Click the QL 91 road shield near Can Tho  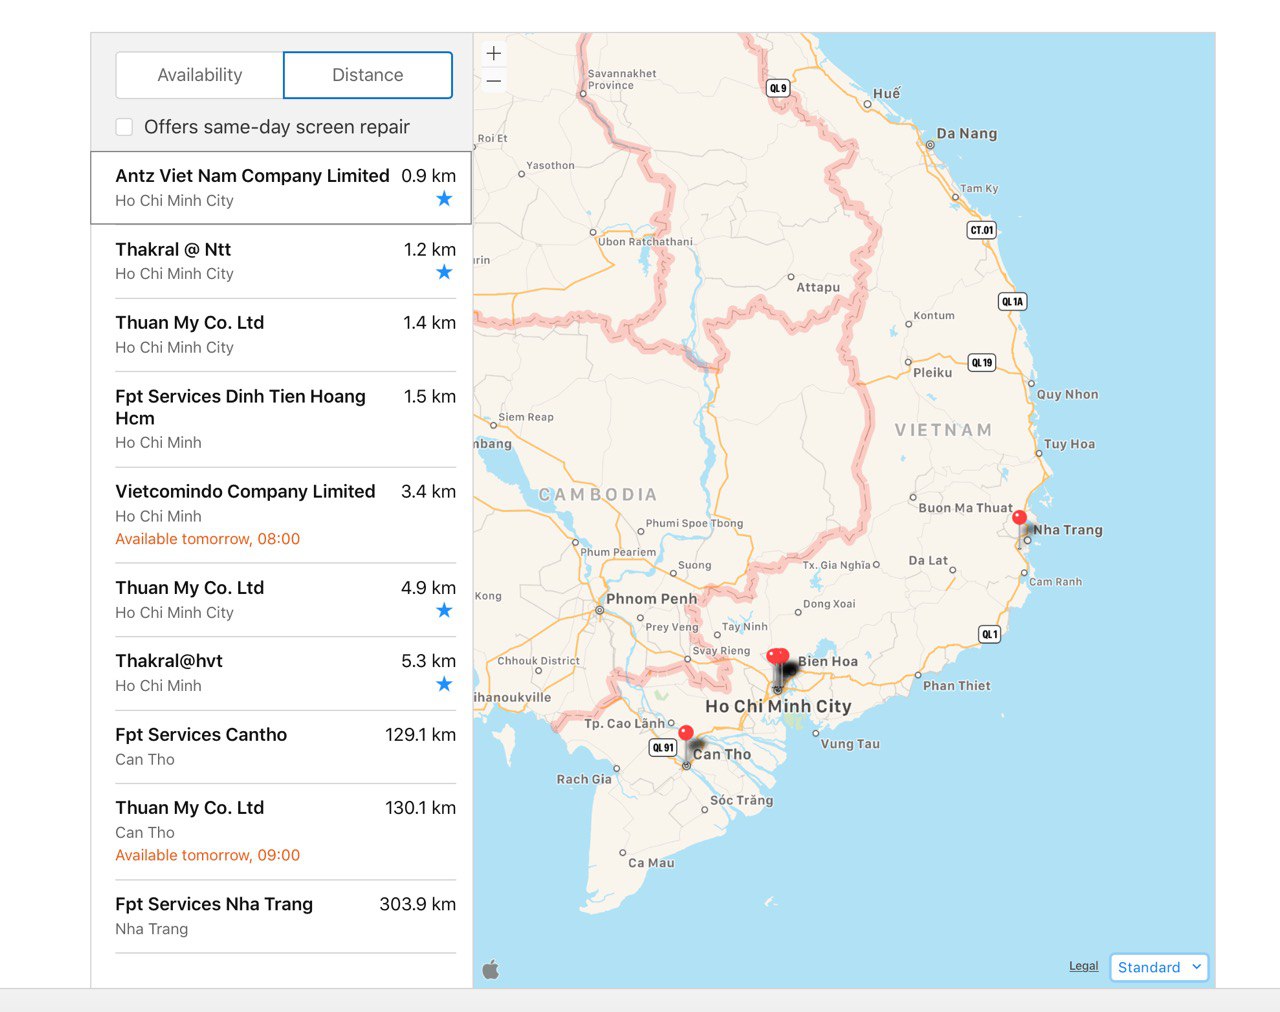[x=663, y=747]
